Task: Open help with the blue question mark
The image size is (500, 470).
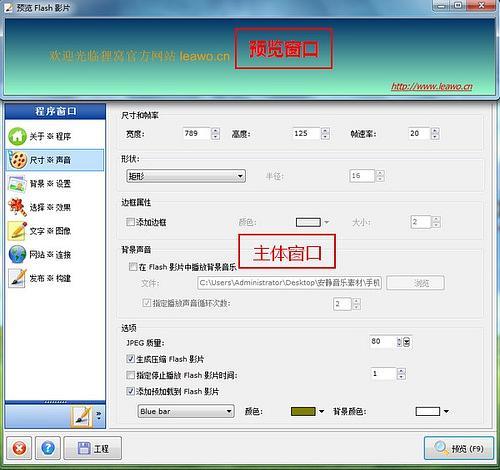Action: click(48, 448)
